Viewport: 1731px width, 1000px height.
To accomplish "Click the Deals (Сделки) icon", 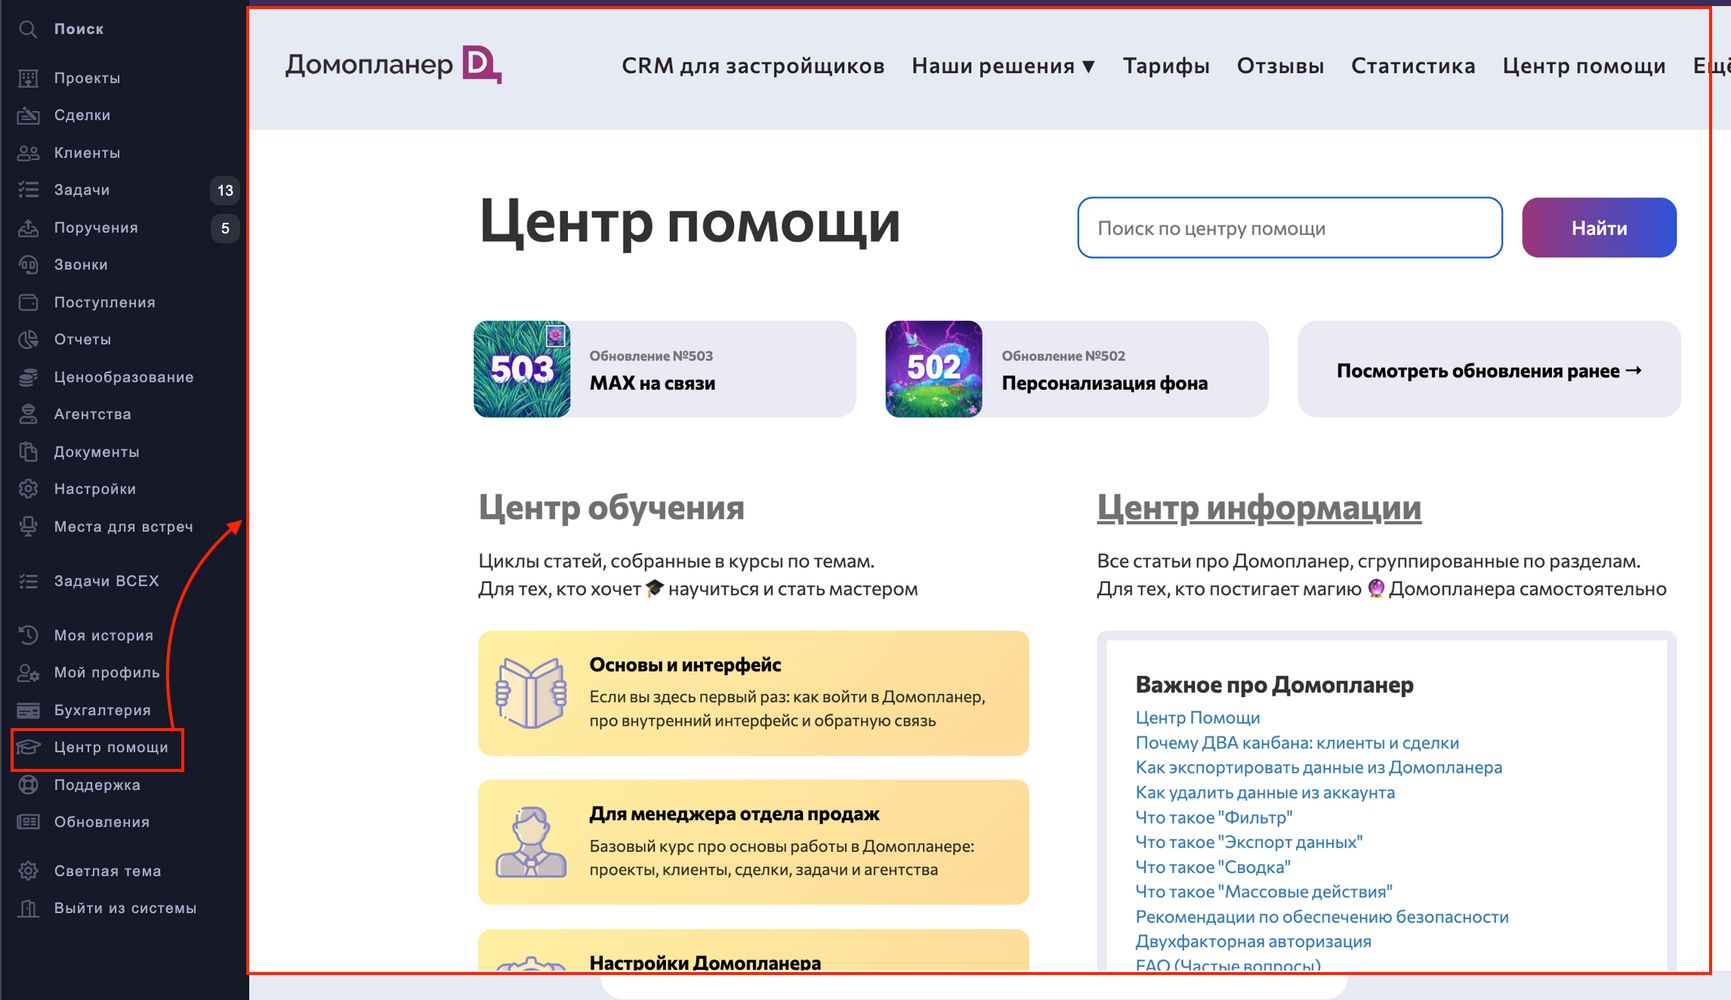I will (x=28, y=115).
